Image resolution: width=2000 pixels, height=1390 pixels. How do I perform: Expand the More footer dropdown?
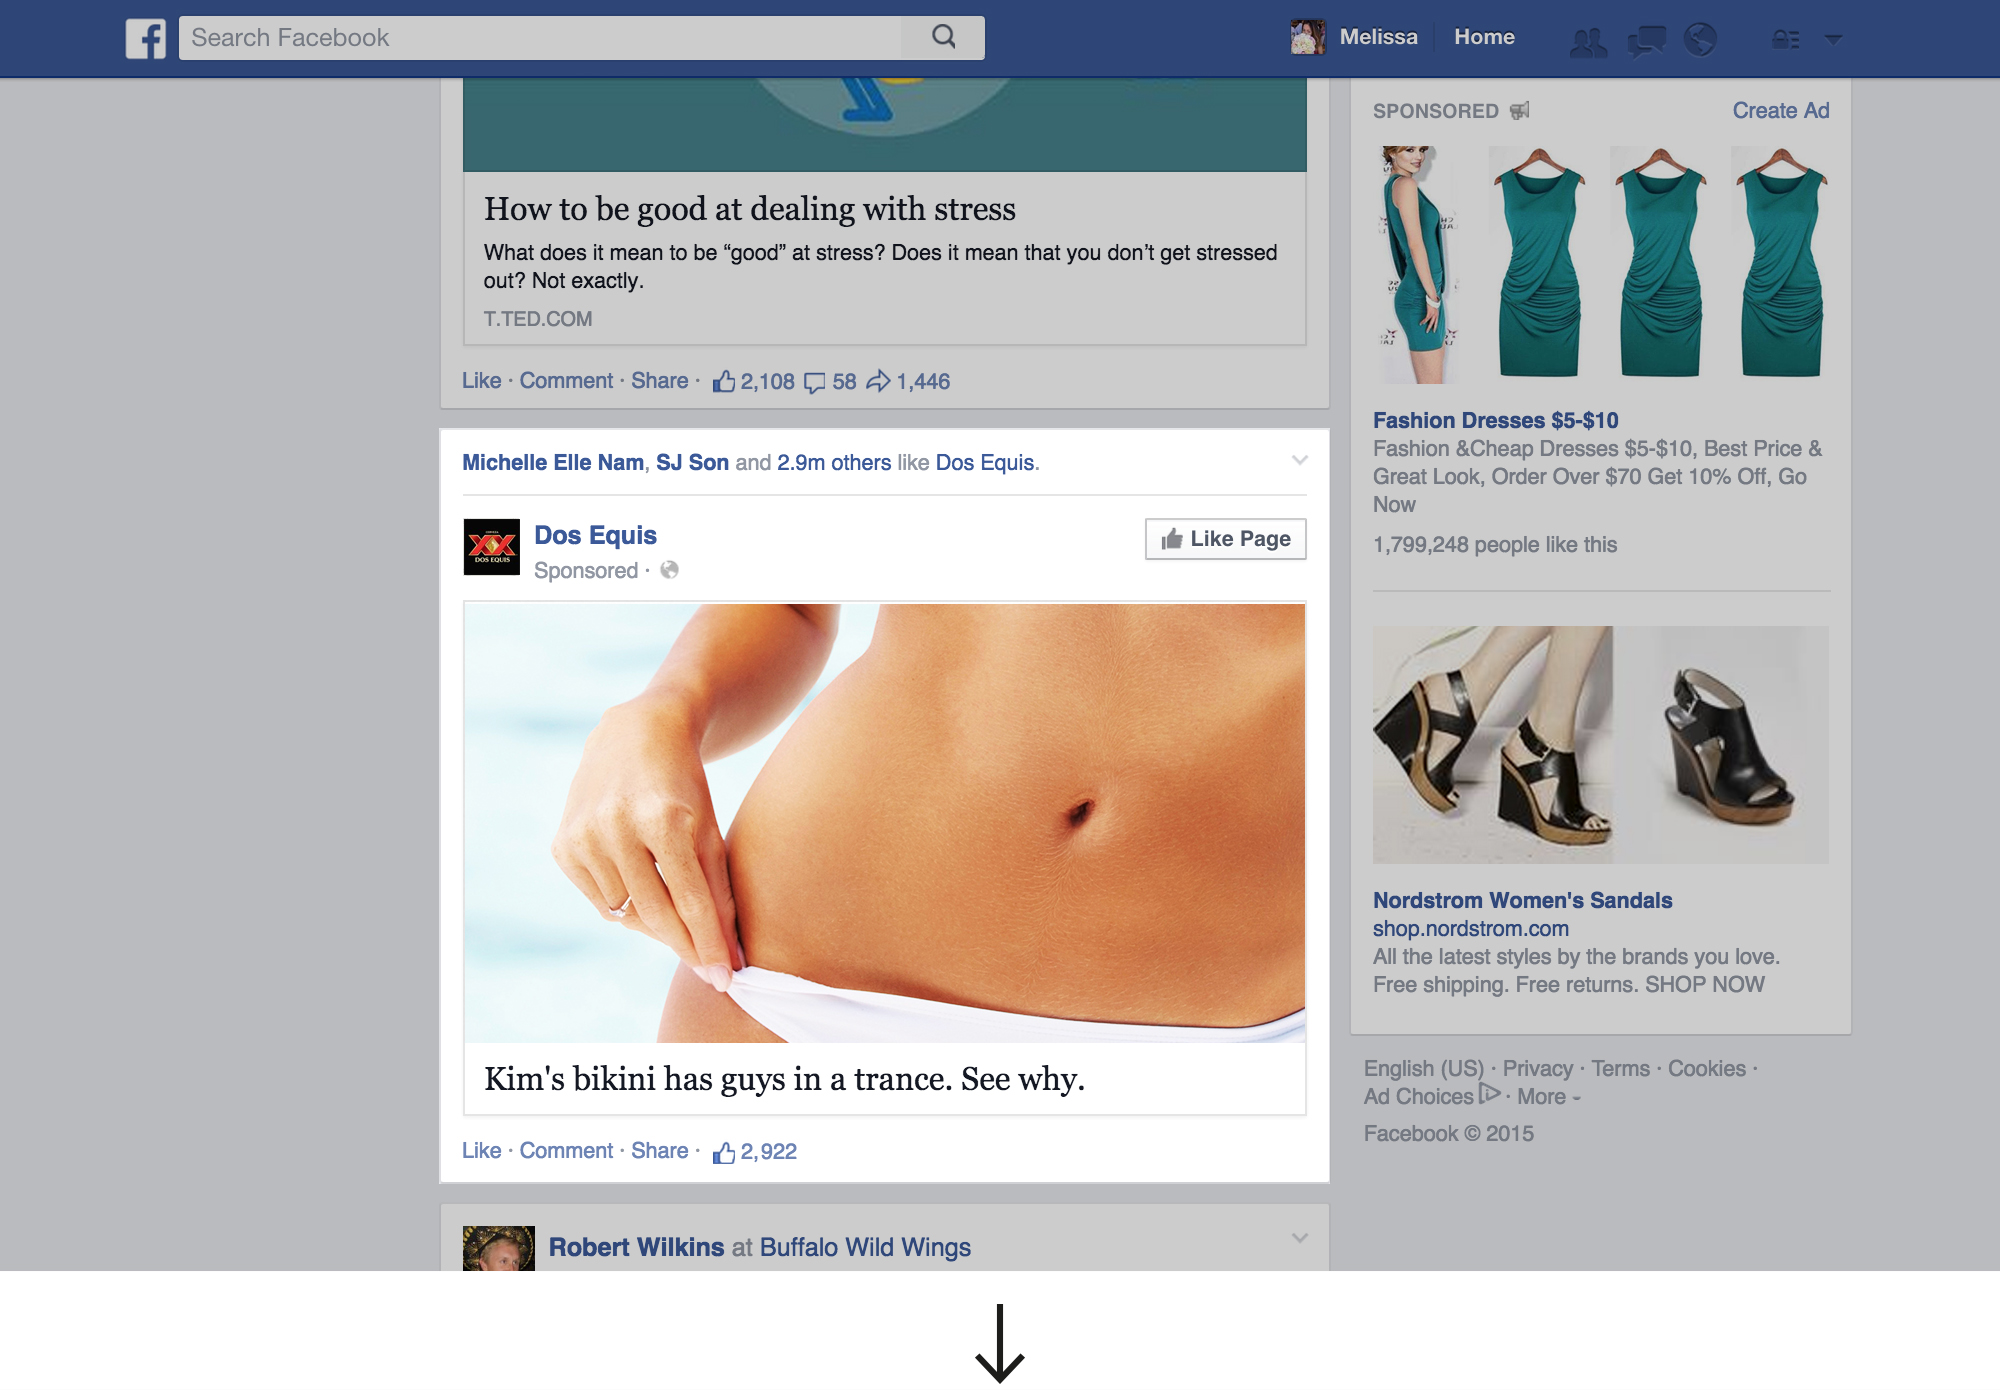click(x=1548, y=1097)
